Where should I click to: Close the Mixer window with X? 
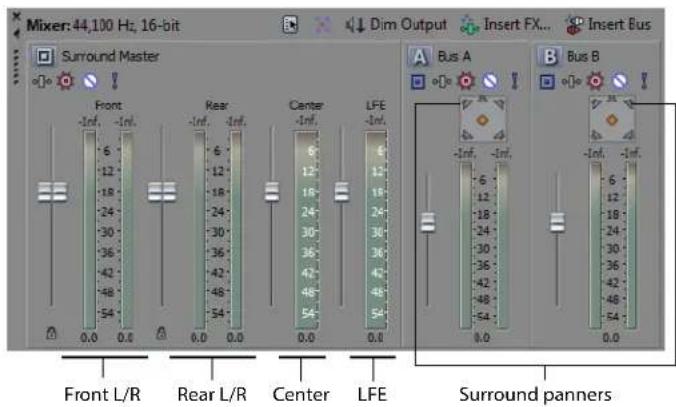[16, 17]
